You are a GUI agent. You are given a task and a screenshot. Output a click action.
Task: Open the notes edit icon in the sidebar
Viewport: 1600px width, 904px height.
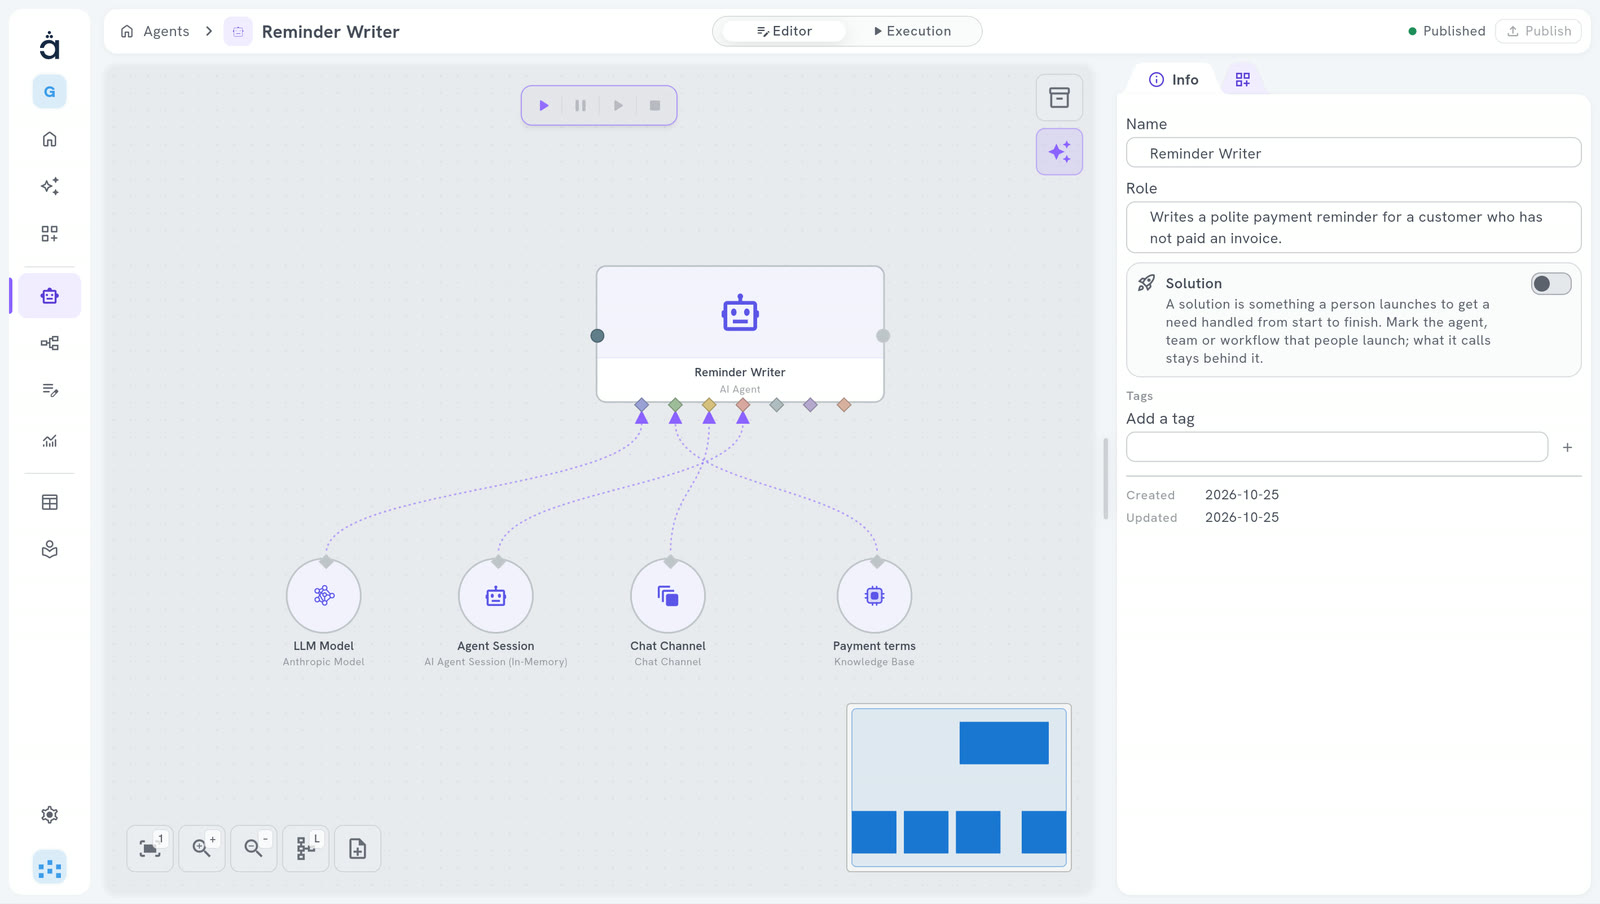point(49,390)
